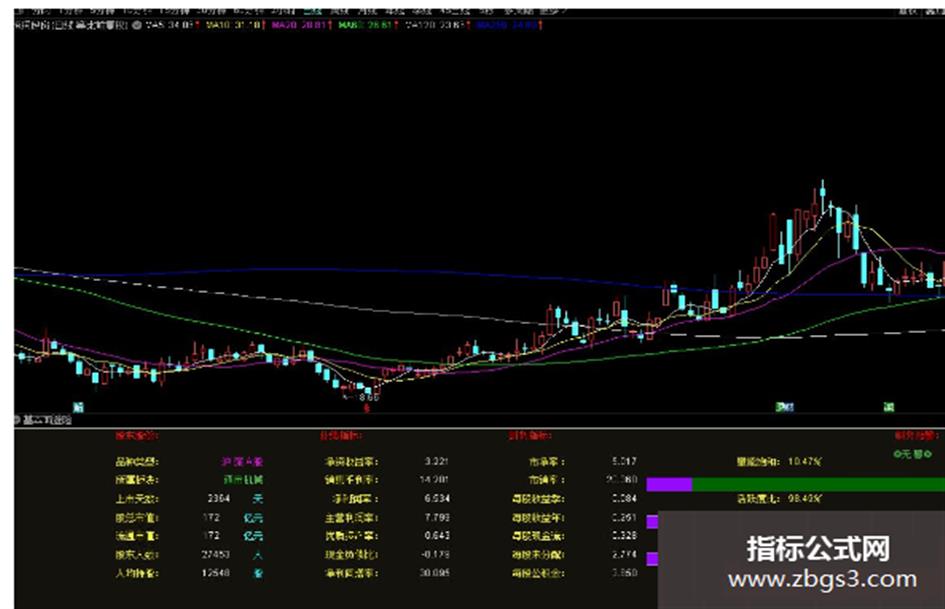The height and width of the screenshot is (609, 945).
Task: Click the green segment of progress bar
Action: [x=818, y=484]
